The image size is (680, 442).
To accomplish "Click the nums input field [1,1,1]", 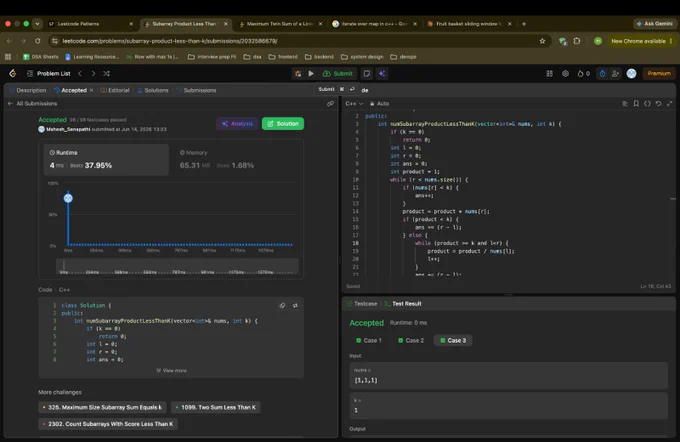I will click(508, 376).
